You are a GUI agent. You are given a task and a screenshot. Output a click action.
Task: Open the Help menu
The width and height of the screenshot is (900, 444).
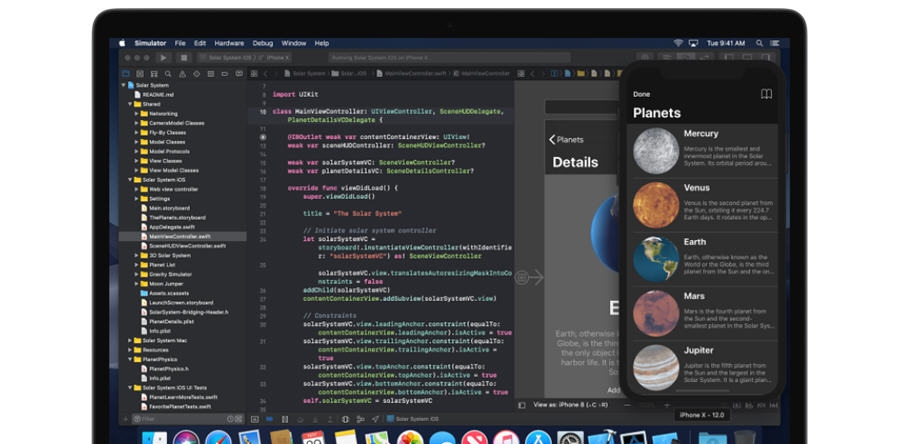click(322, 43)
